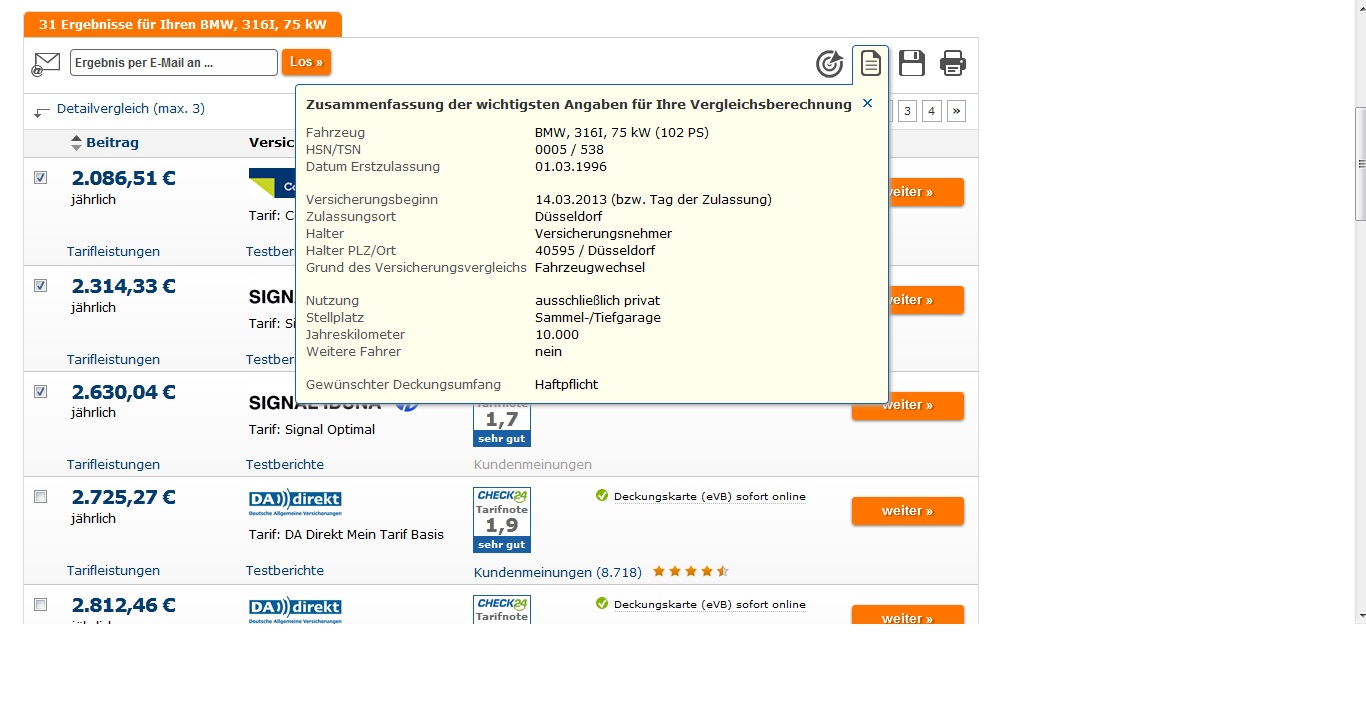Click 'Tarif: Signal Optimal' text
Screen dimensions: 1366x728
(312, 430)
